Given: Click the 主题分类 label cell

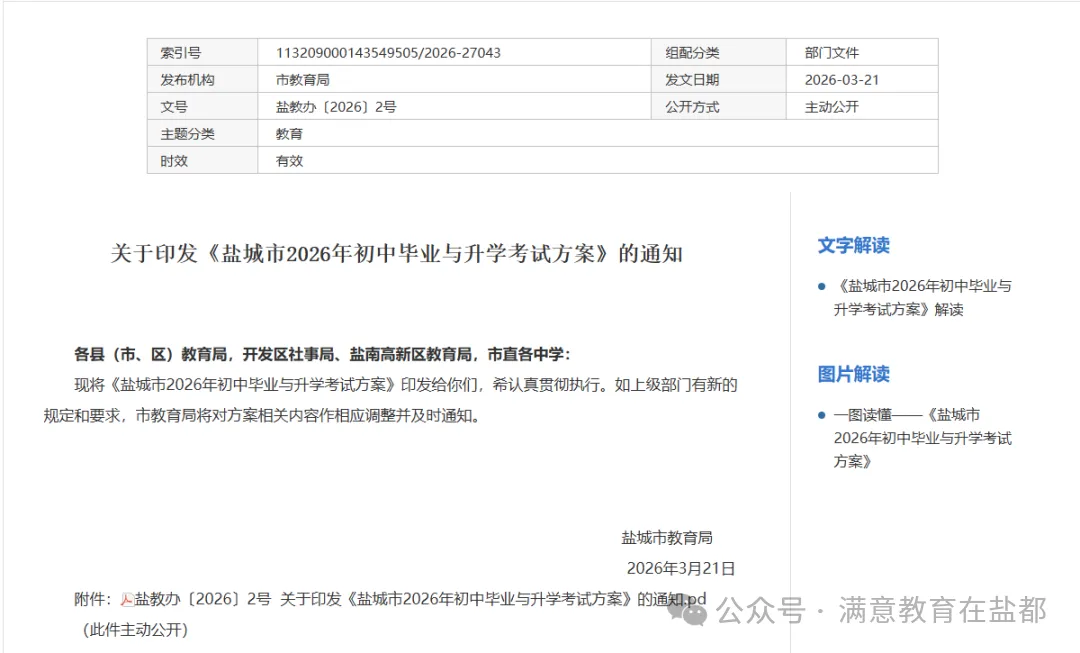Looking at the screenshot, I should tap(202, 133).
